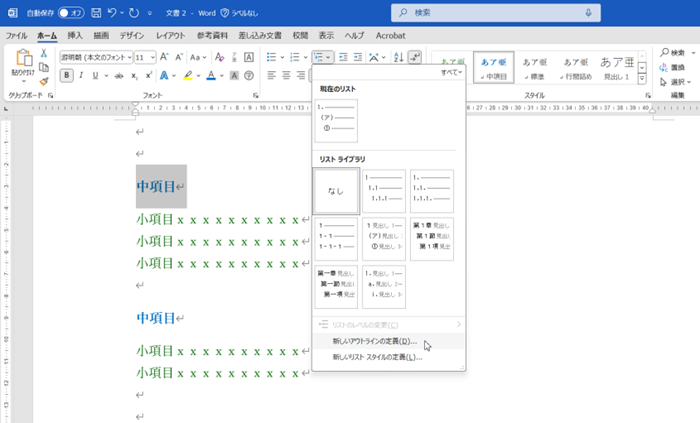Screen dimensions: 700x423
Task: Click the Sort A-Z icon
Action: [x=397, y=57]
